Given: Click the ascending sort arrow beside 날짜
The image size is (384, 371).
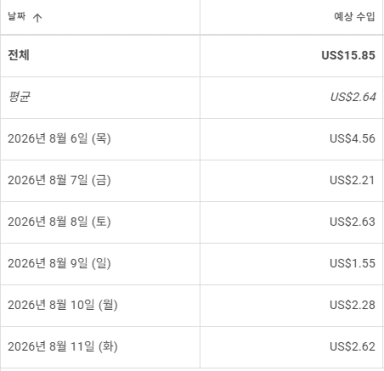Looking at the screenshot, I should coord(37,18).
